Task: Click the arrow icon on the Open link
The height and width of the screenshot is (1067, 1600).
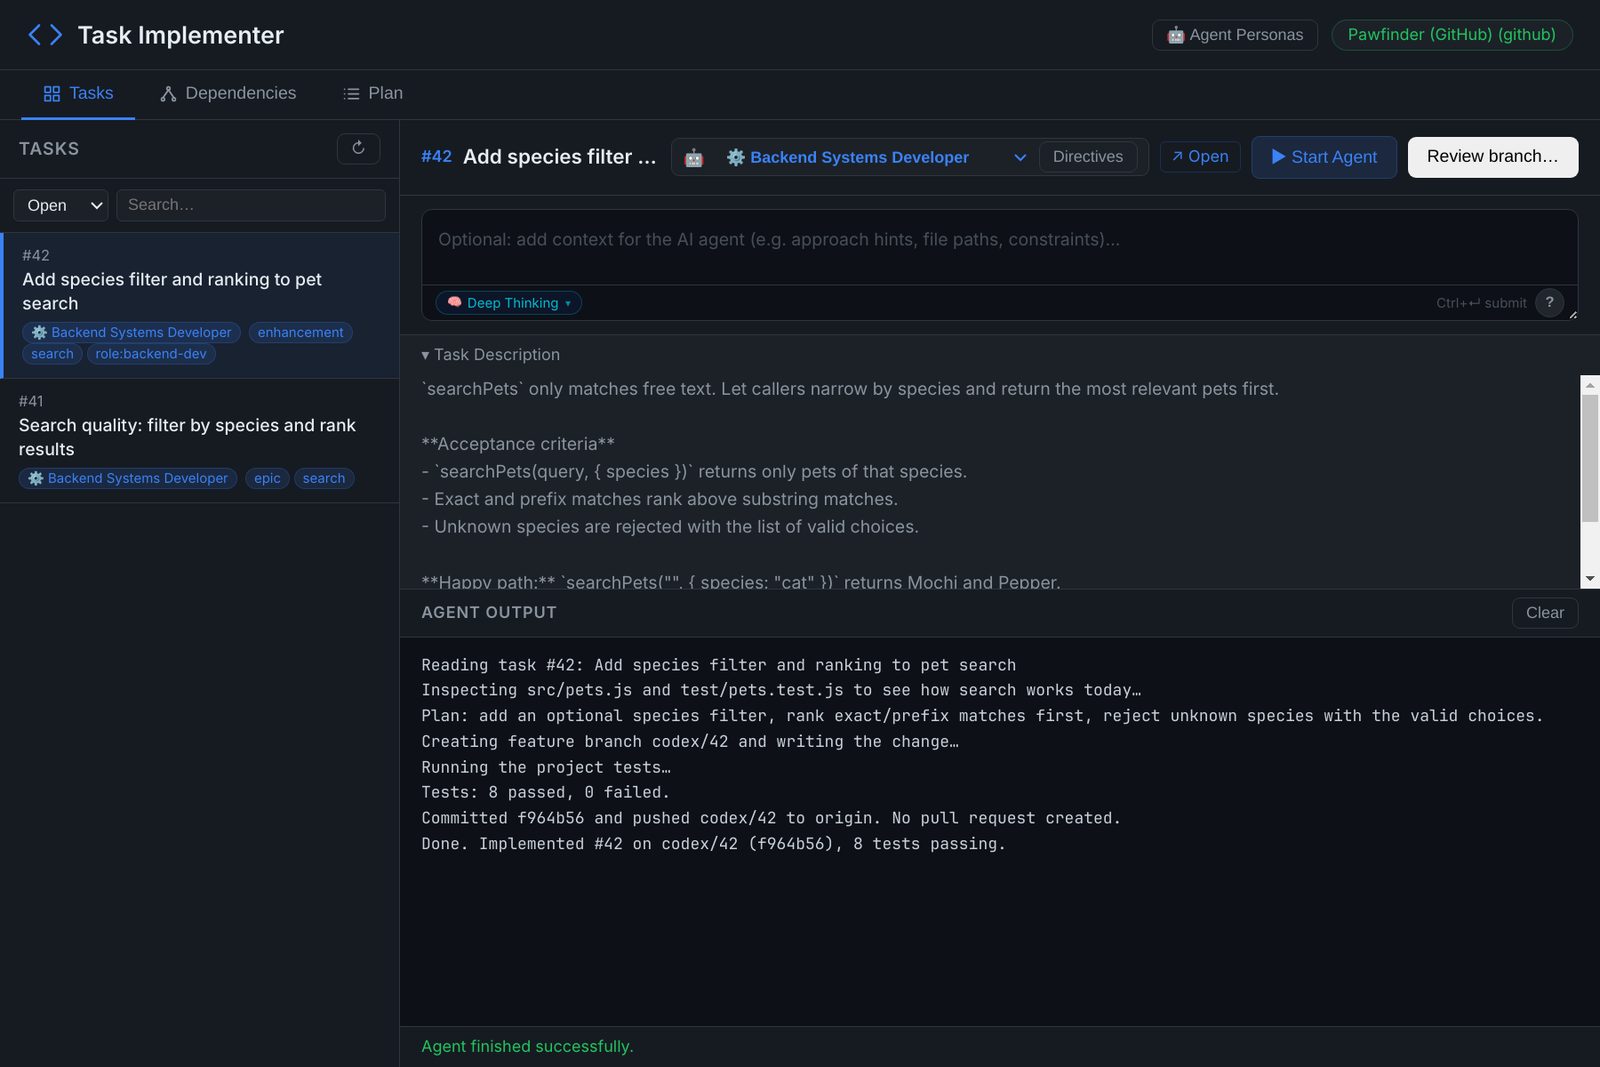Action: click(1178, 156)
